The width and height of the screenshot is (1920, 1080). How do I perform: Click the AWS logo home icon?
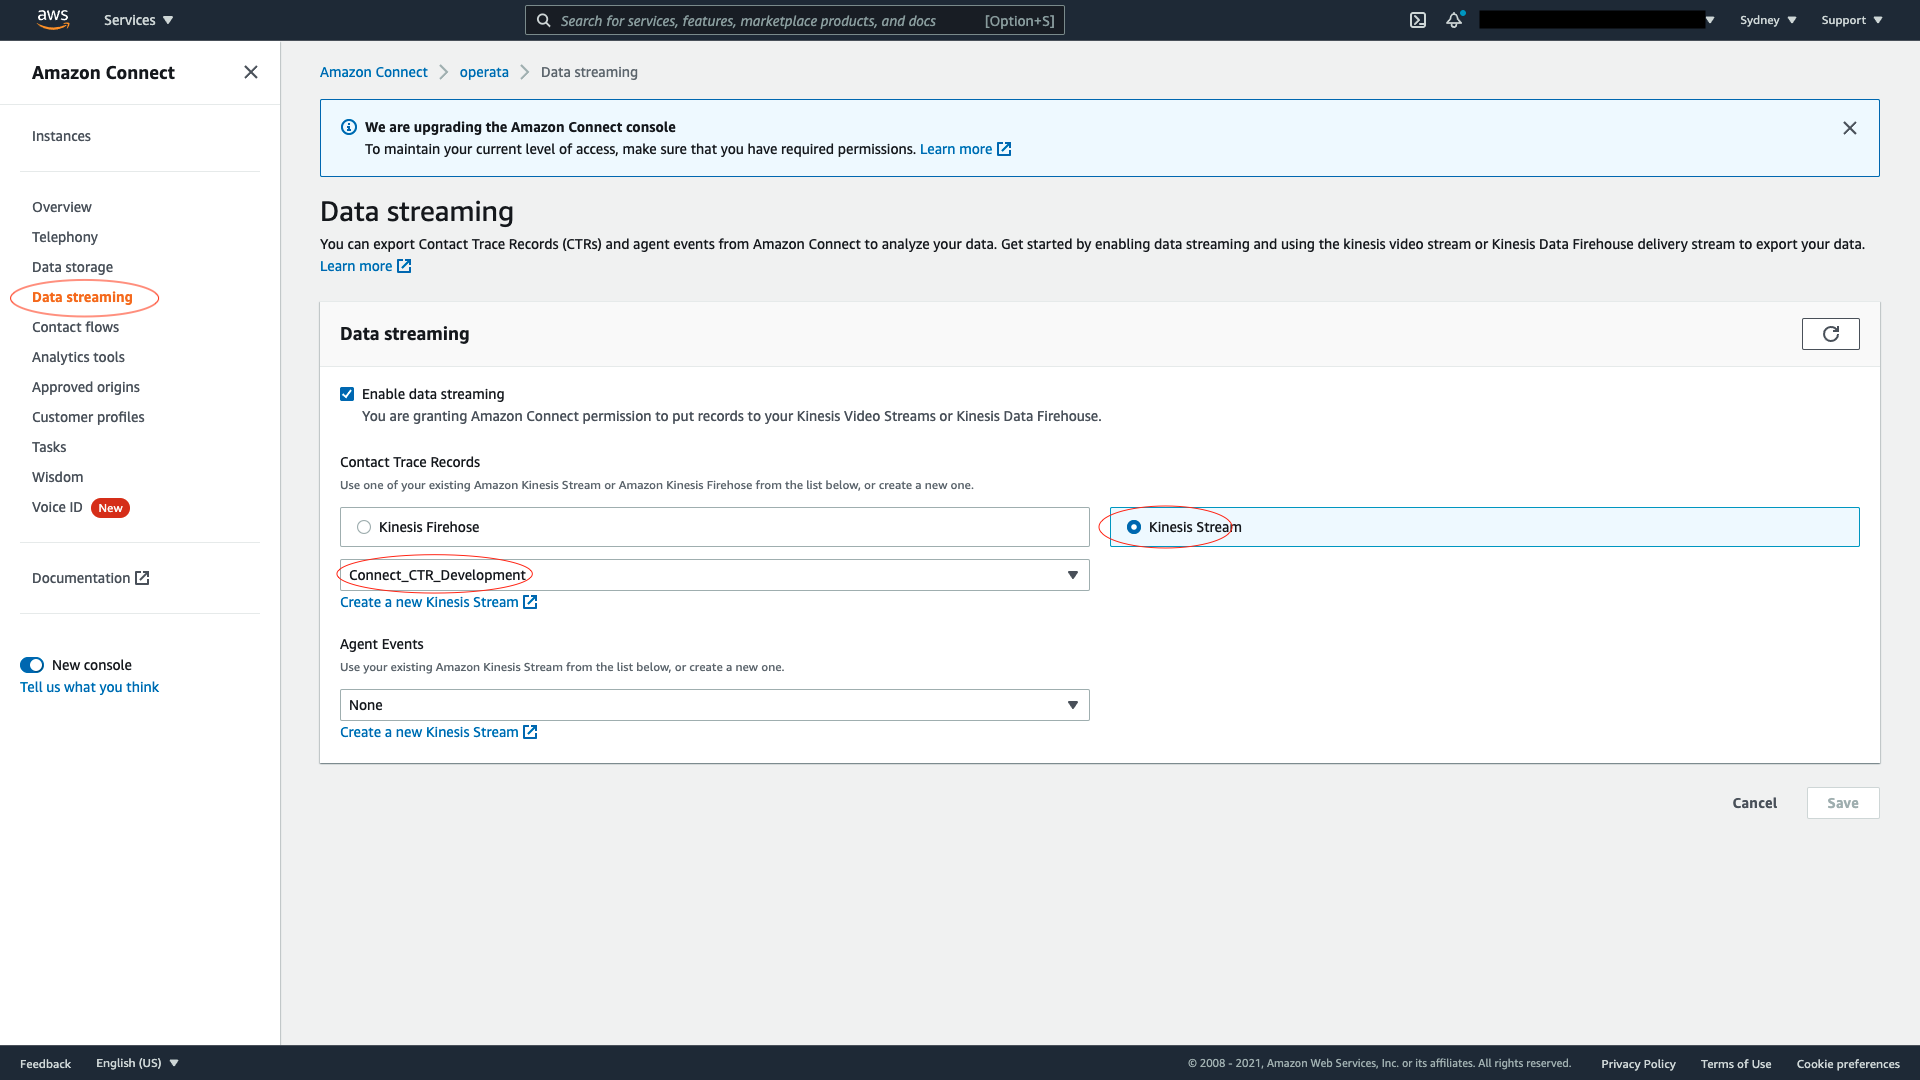(x=53, y=19)
